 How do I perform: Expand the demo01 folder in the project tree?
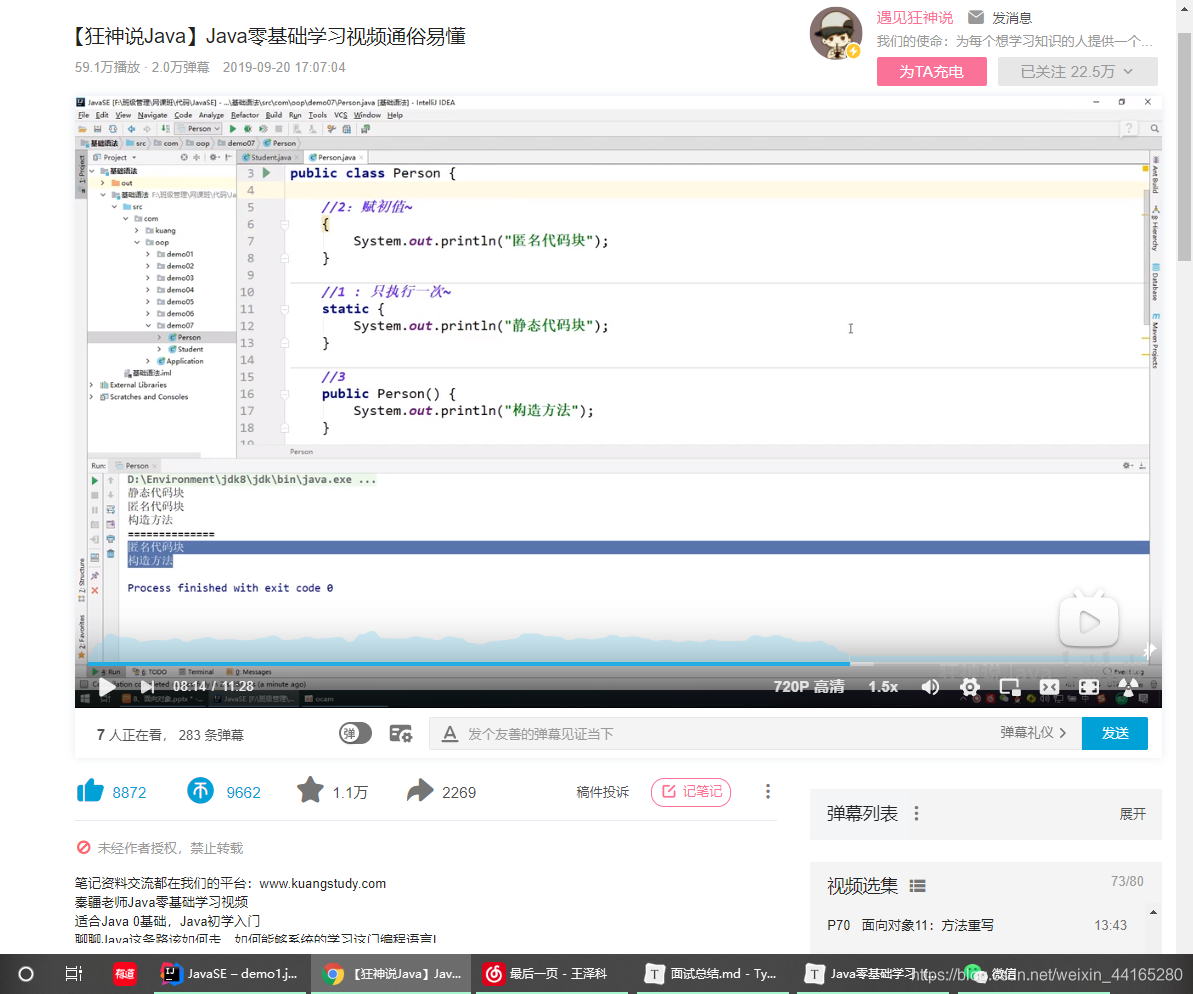click(x=148, y=254)
